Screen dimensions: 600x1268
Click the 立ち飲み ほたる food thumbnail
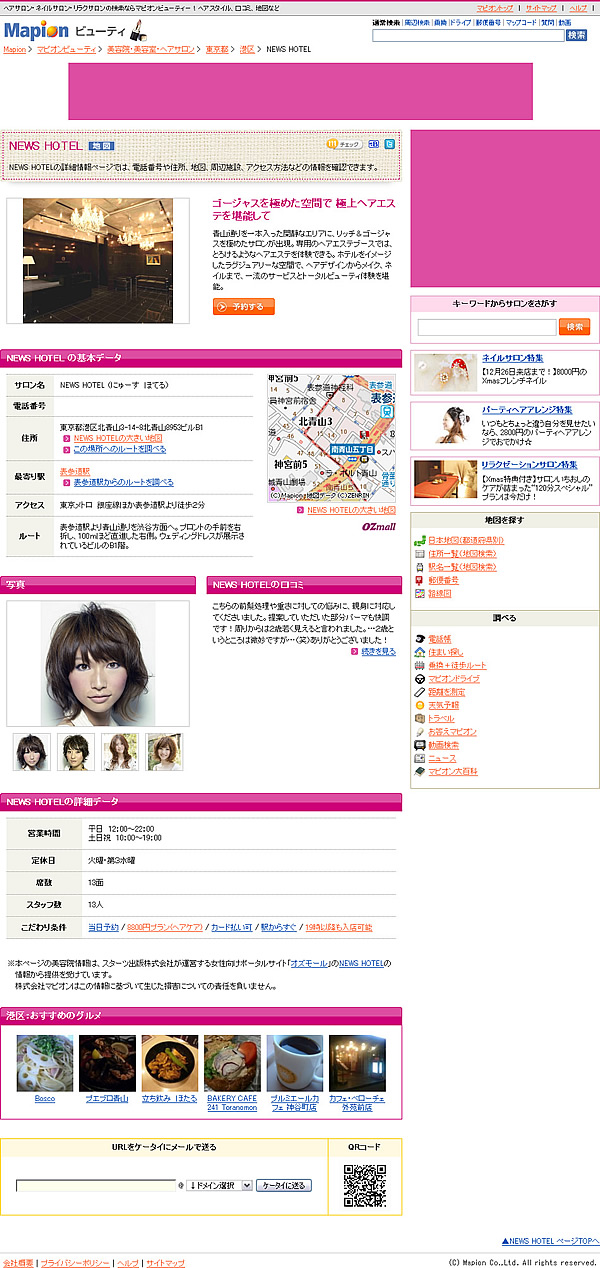tap(169, 1063)
